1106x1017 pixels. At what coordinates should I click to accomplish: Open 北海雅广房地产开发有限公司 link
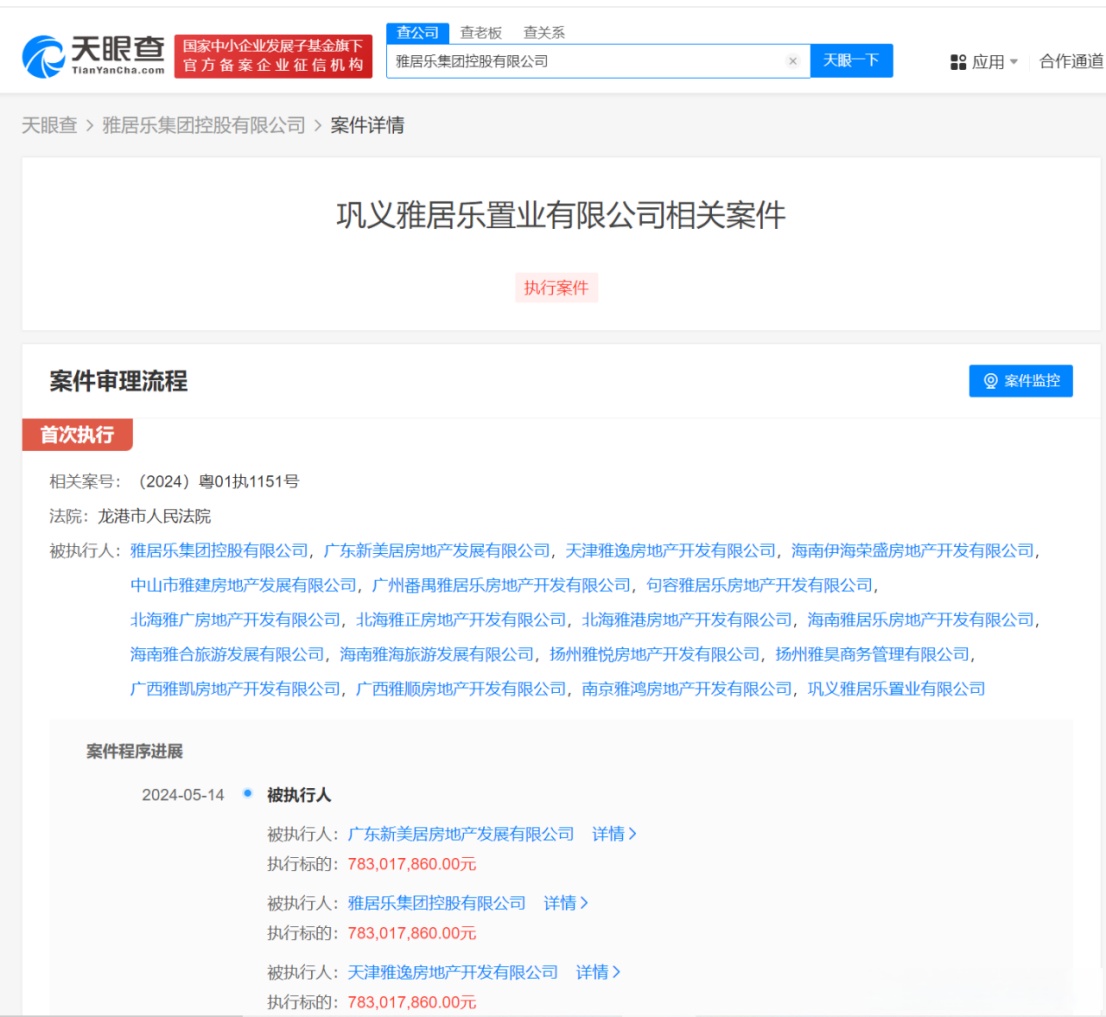(235, 620)
